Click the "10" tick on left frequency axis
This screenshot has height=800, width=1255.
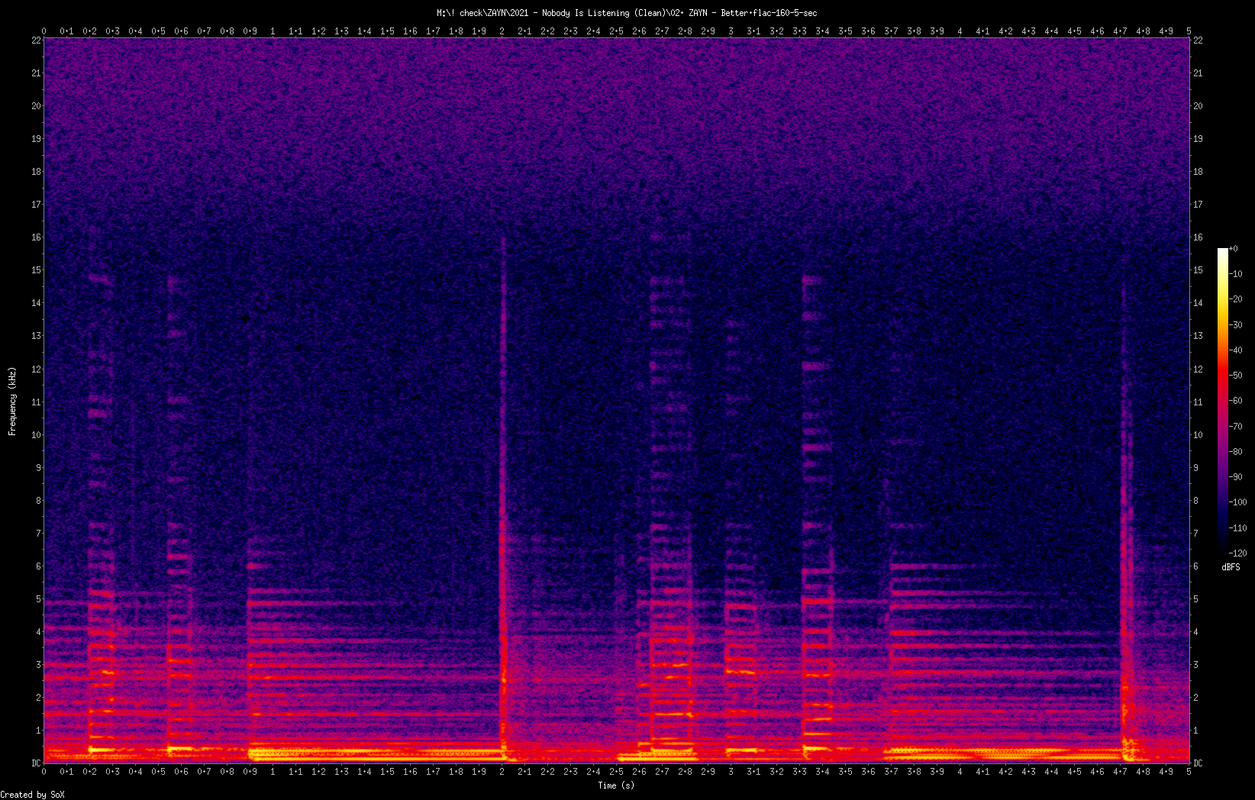[x=35, y=434]
